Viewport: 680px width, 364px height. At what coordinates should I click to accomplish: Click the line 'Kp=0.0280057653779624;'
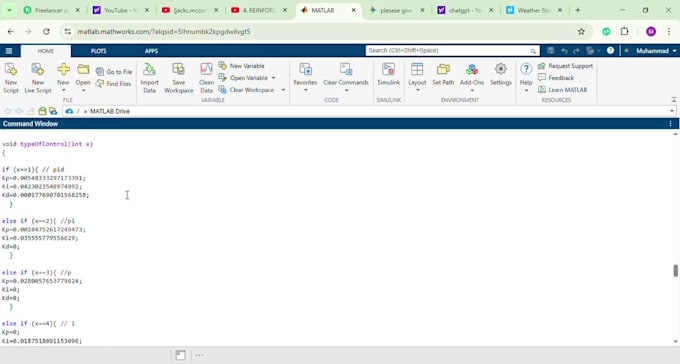pos(42,281)
